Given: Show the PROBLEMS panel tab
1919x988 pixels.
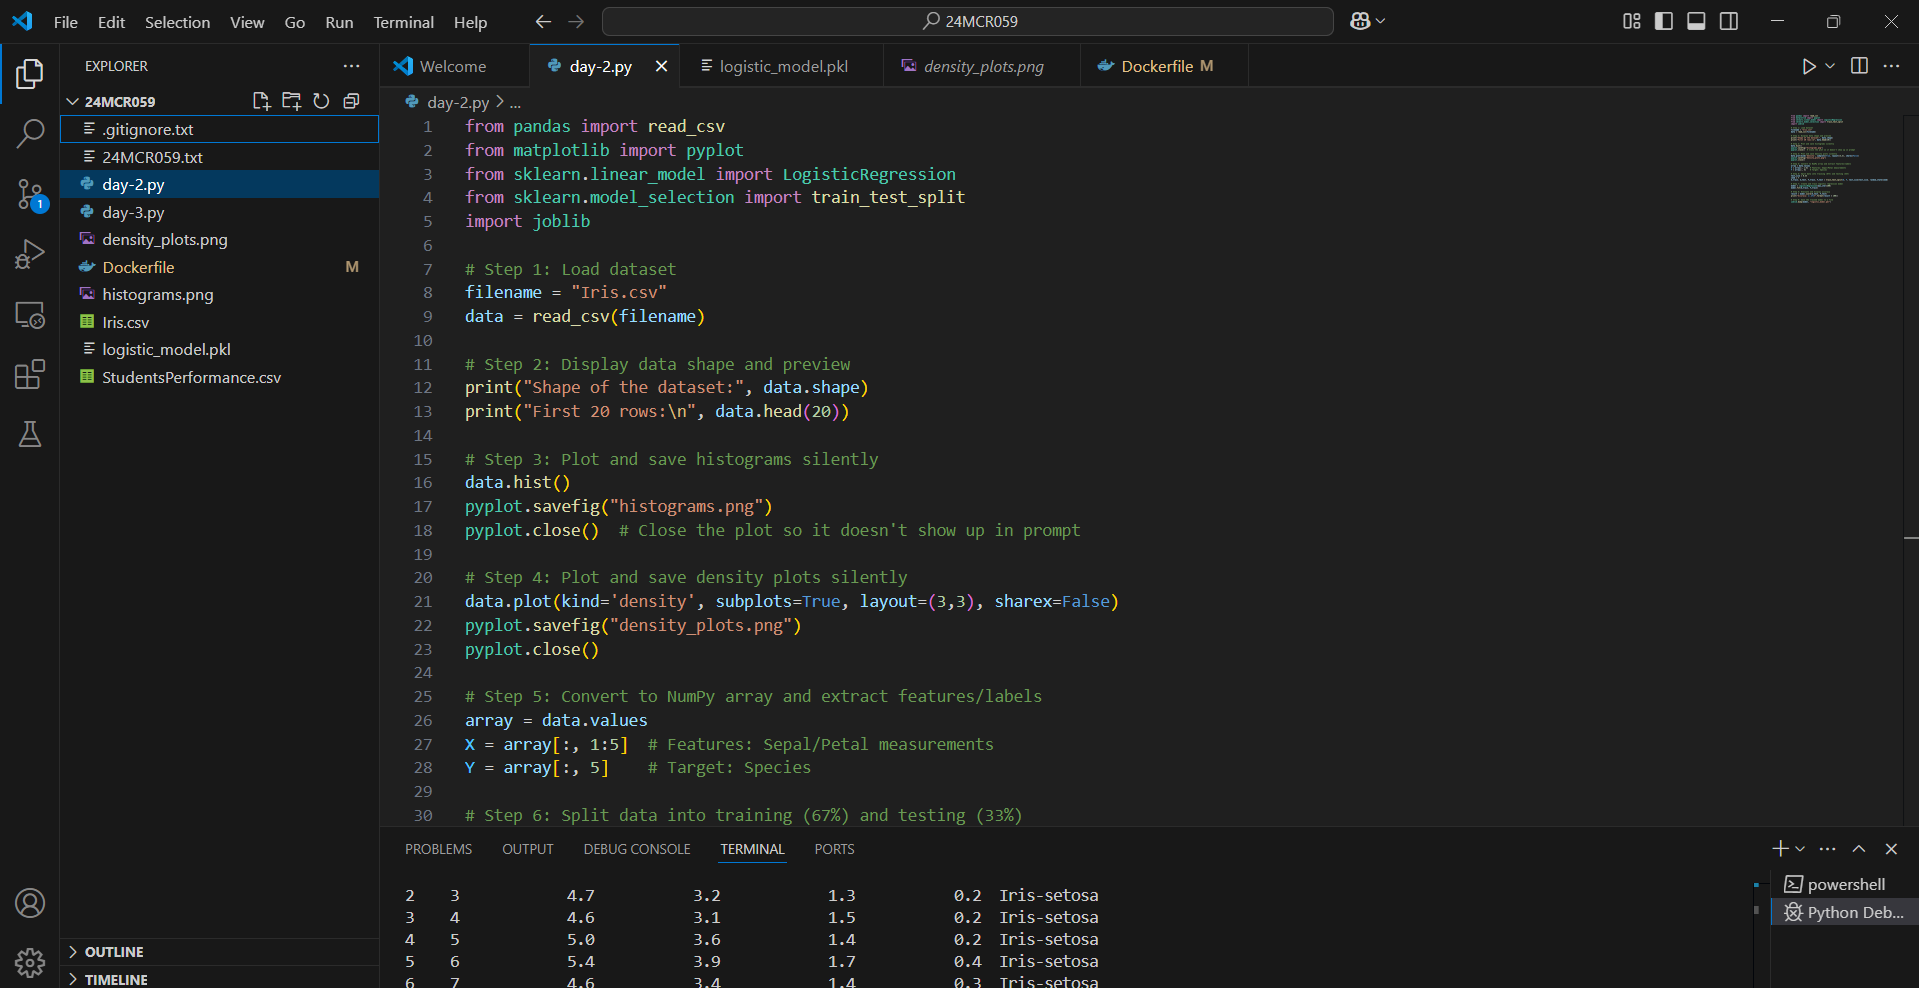Looking at the screenshot, I should pos(438,849).
